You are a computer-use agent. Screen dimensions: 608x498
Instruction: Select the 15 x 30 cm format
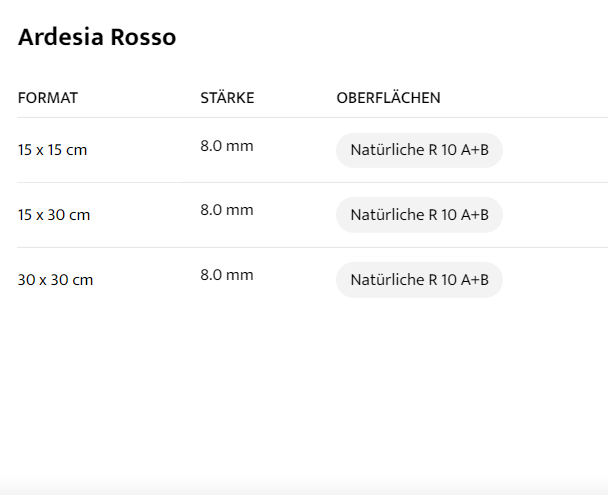(x=54, y=215)
